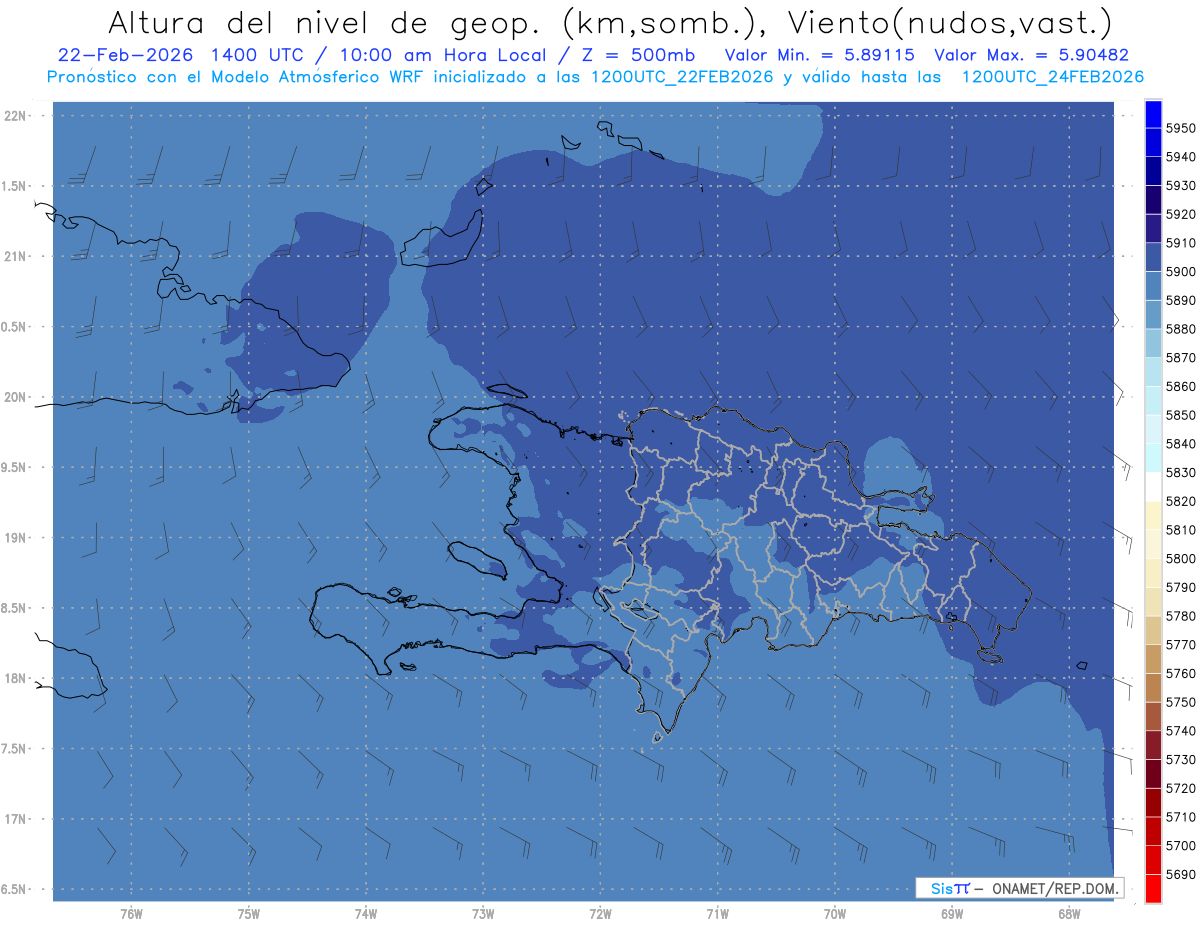1200x927 pixels.
Task: Click the 'ONAMET/REP.DOM.' credit label
Action: pyautogui.click(x=1054, y=888)
